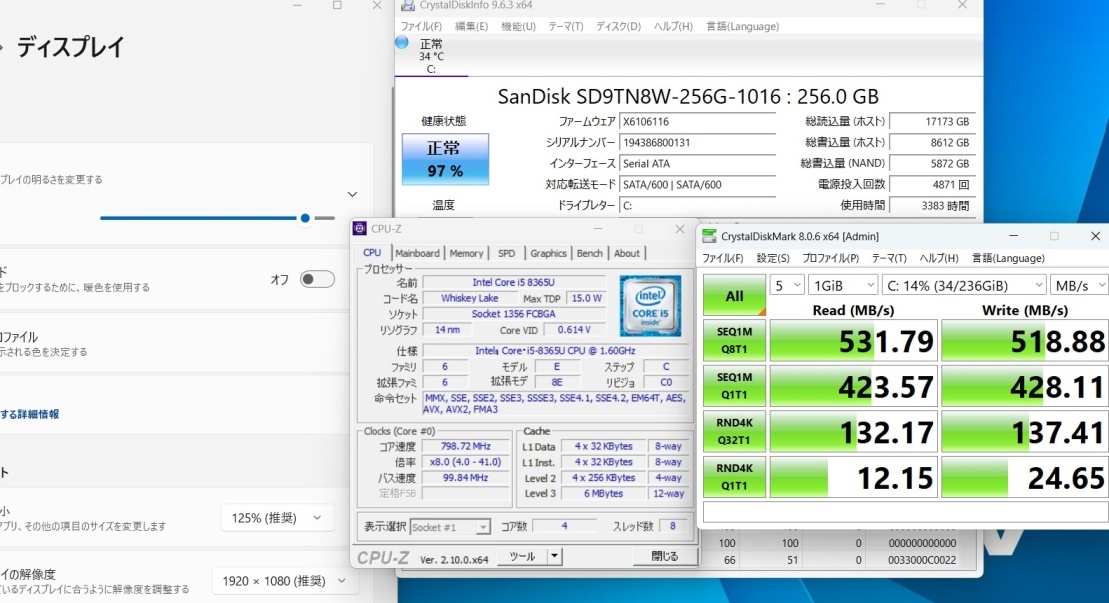Click the SEQ1M Q8T1 write value 518.88
The width and height of the screenshot is (1109, 603).
1025,341
